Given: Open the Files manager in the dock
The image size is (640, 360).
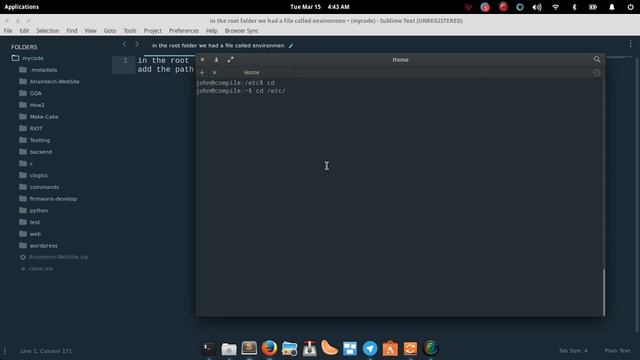Looking at the screenshot, I should [229, 349].
